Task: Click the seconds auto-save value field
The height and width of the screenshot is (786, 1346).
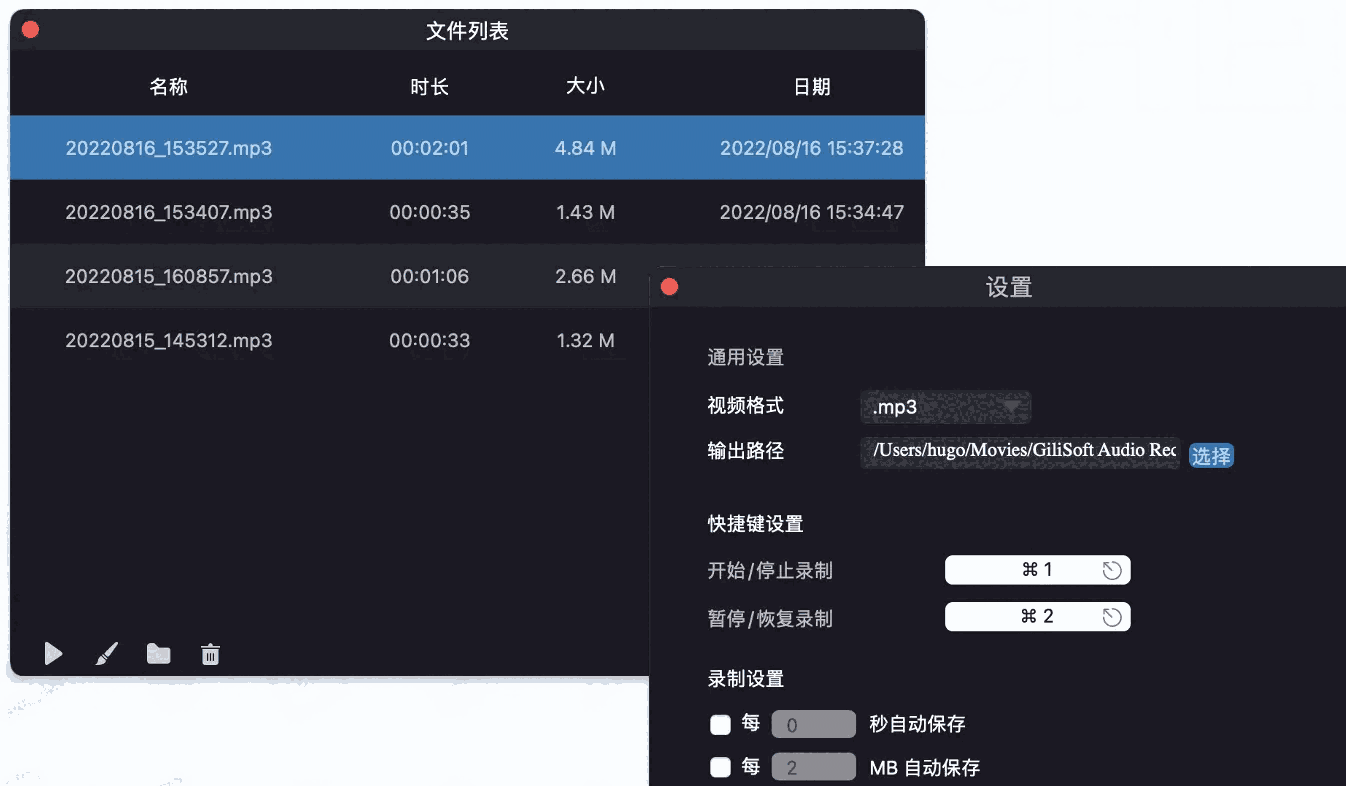Action: 813,723
